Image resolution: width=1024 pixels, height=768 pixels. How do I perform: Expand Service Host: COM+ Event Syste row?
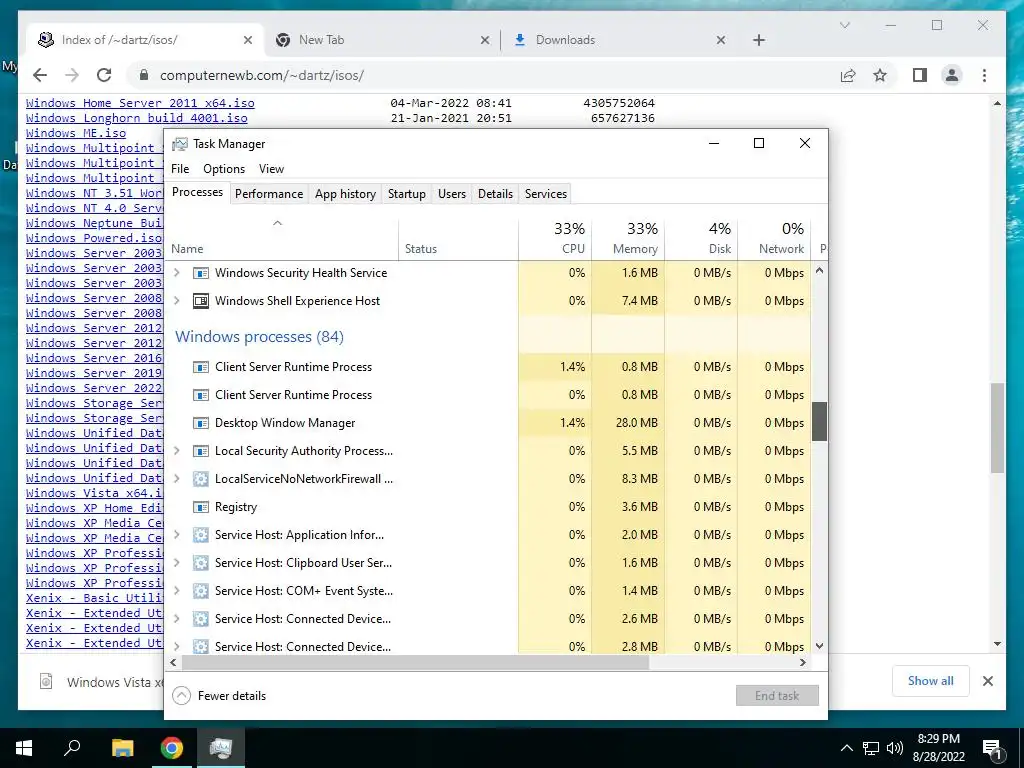(176, 592)
